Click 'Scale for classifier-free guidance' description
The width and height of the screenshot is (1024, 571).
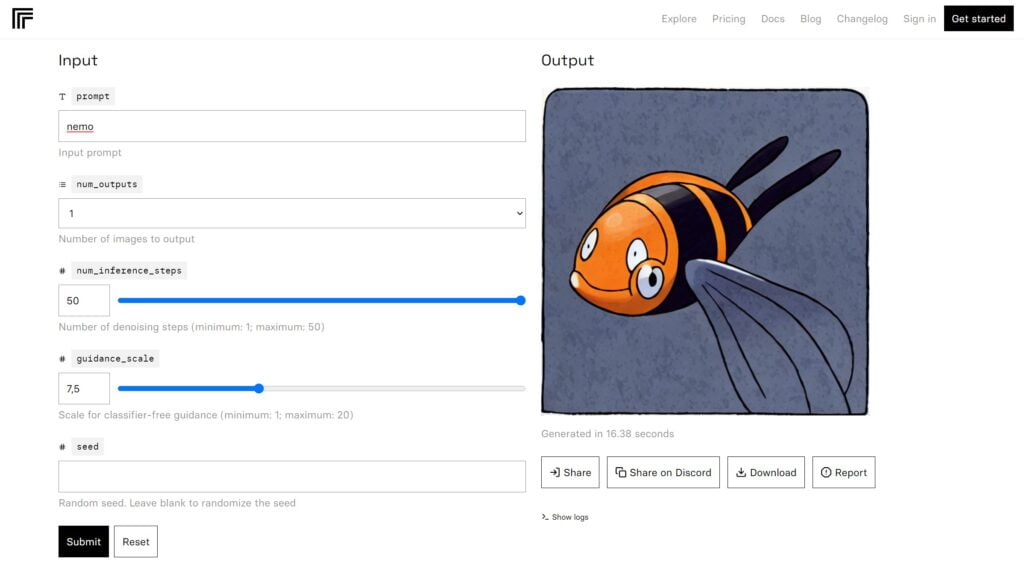pos(206,415)
